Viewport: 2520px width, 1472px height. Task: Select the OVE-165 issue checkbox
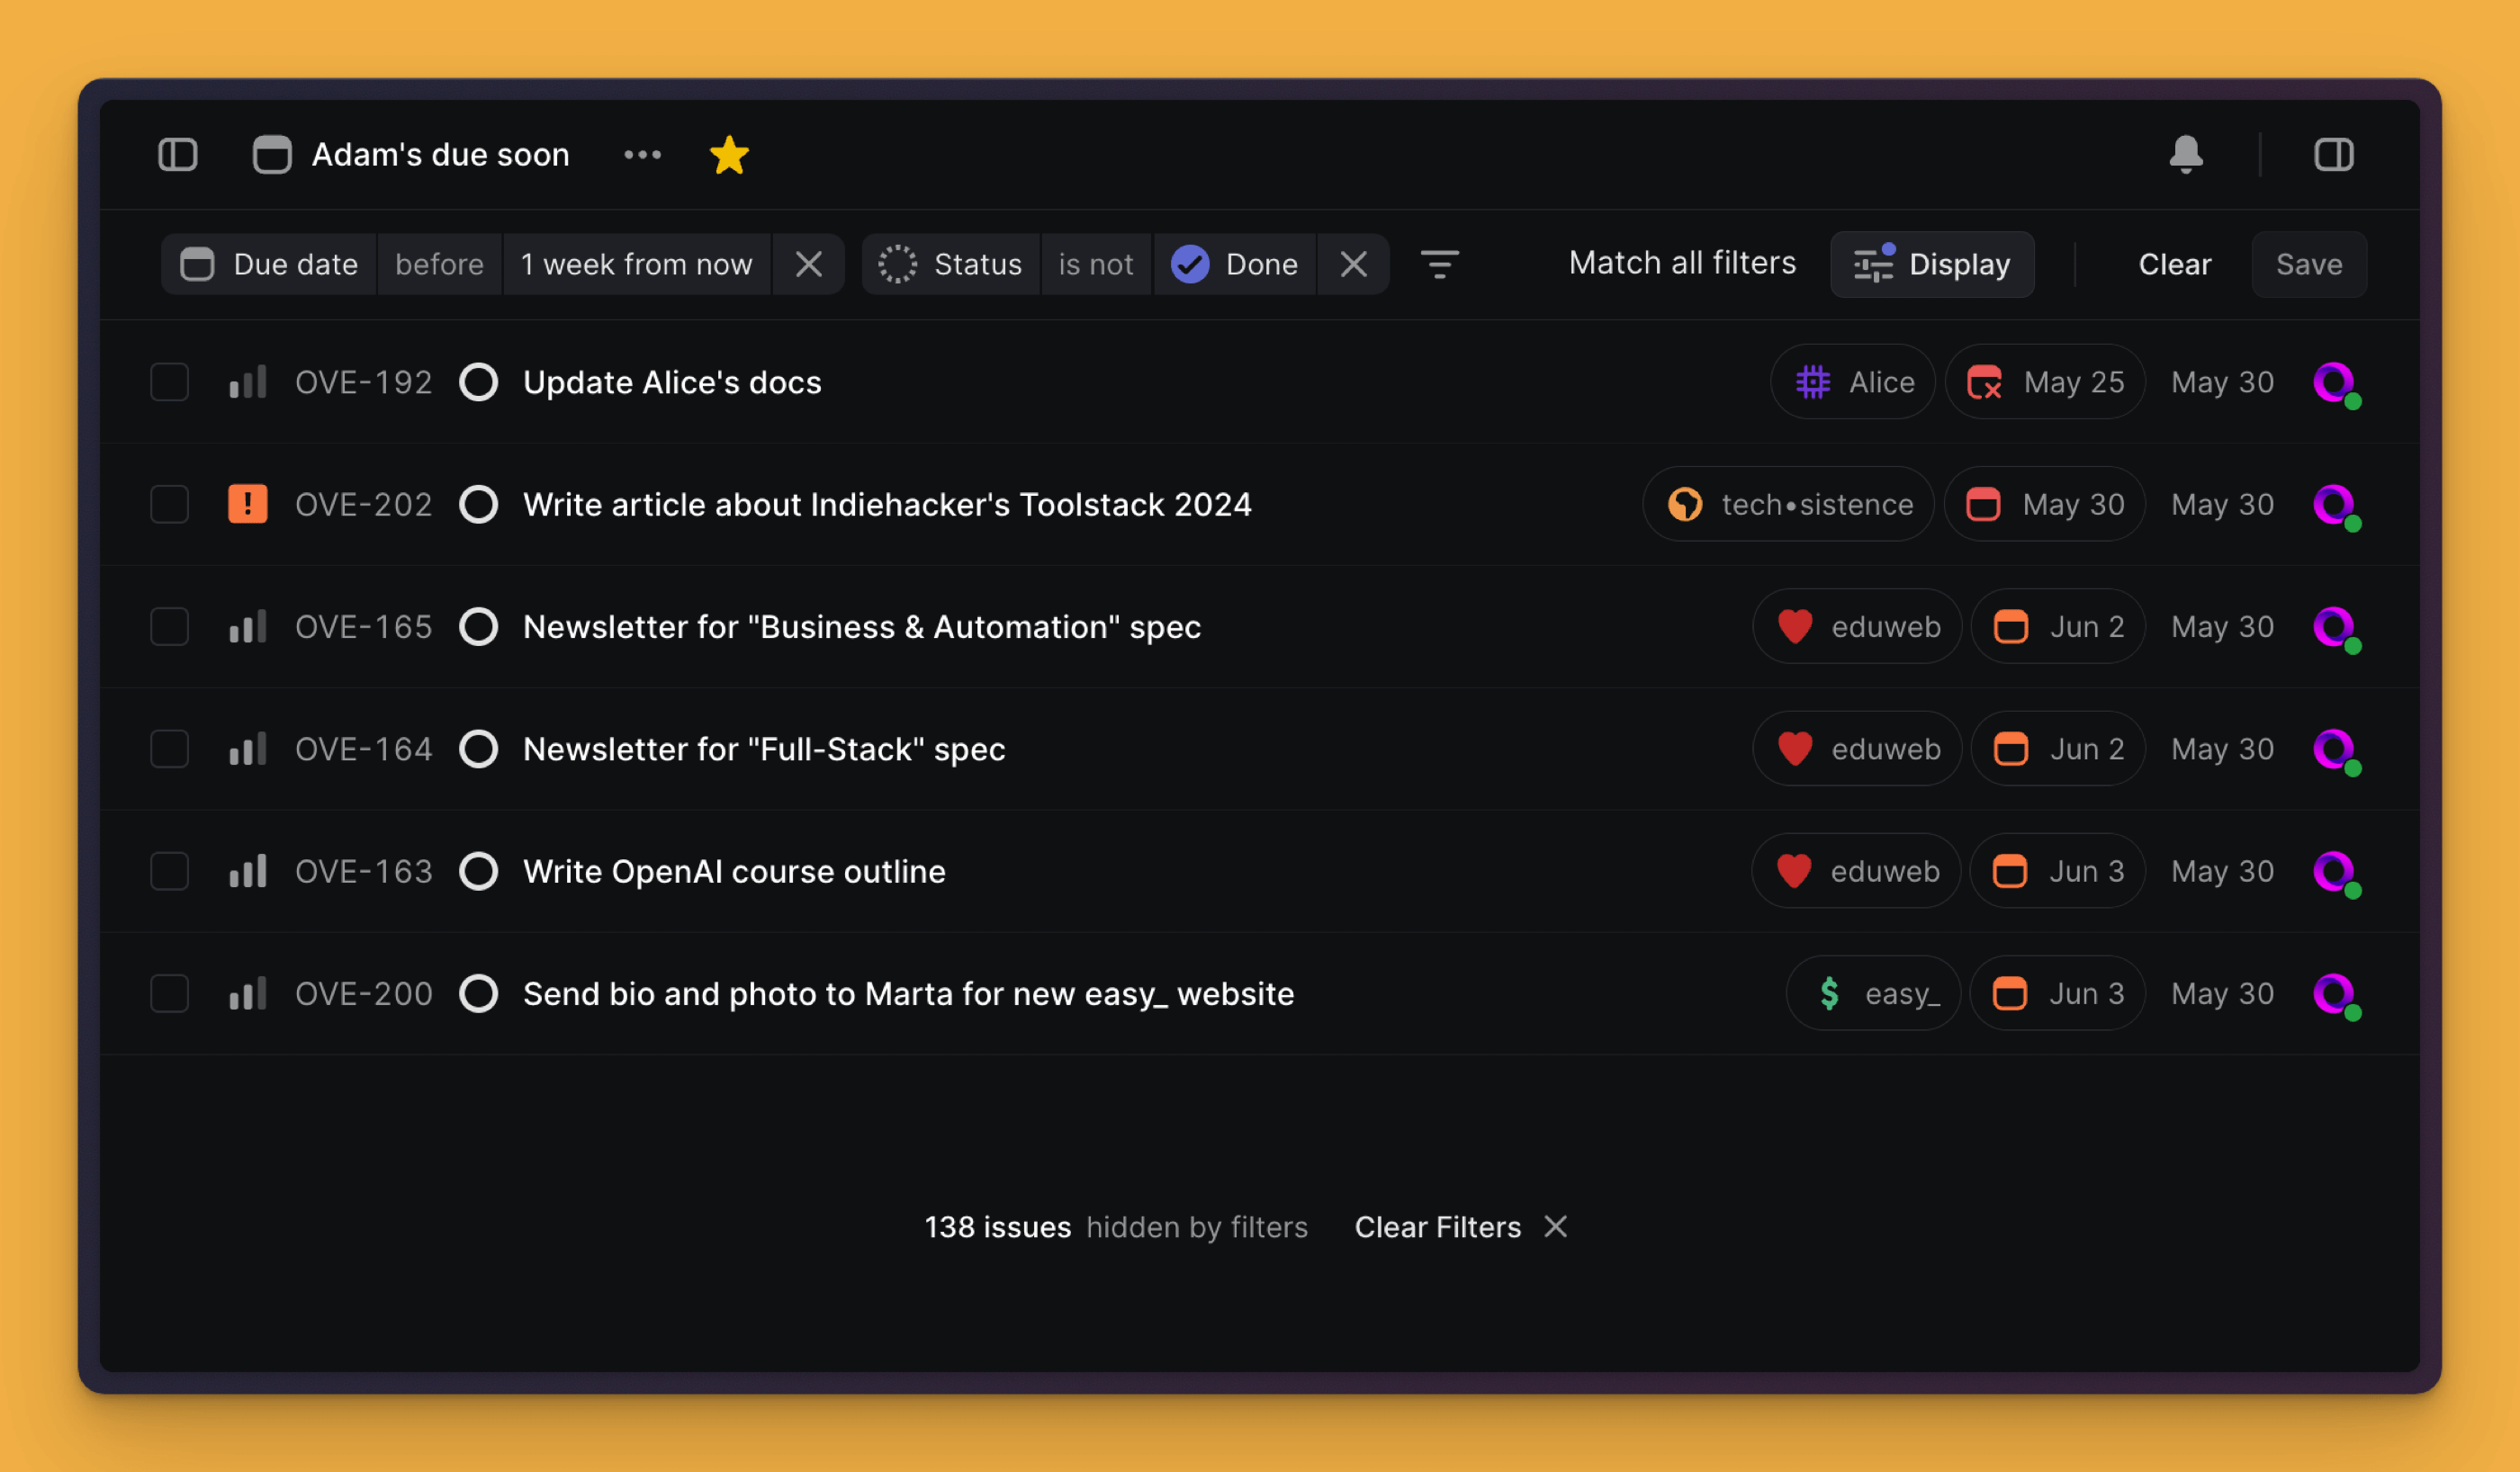pos(169,627)
